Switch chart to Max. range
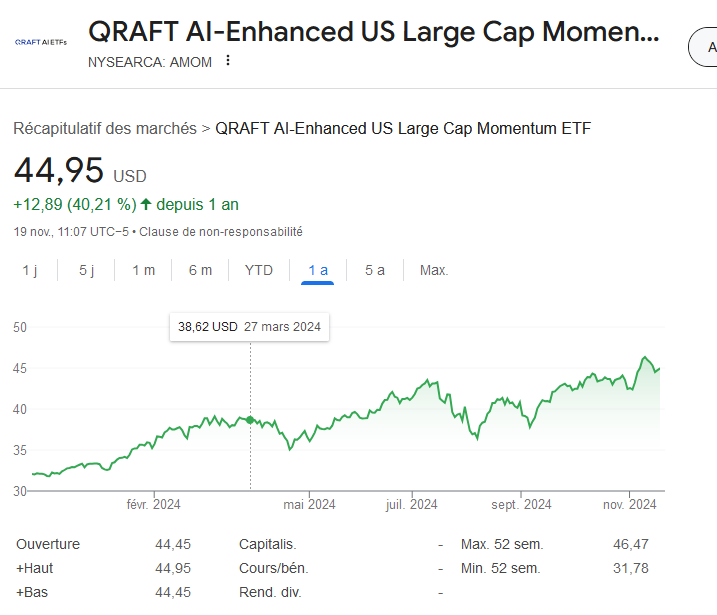The width and height of the screenshot is (717, 615). [434, 270]
